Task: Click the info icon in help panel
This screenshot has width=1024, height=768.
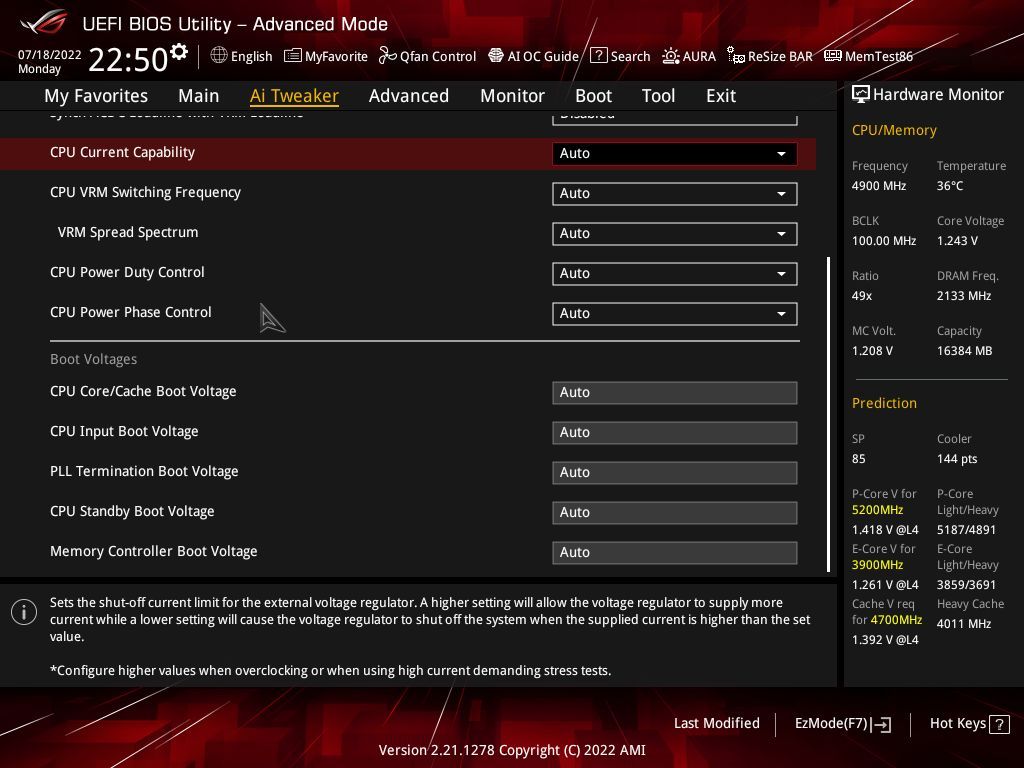Action: tap(24, 612)
